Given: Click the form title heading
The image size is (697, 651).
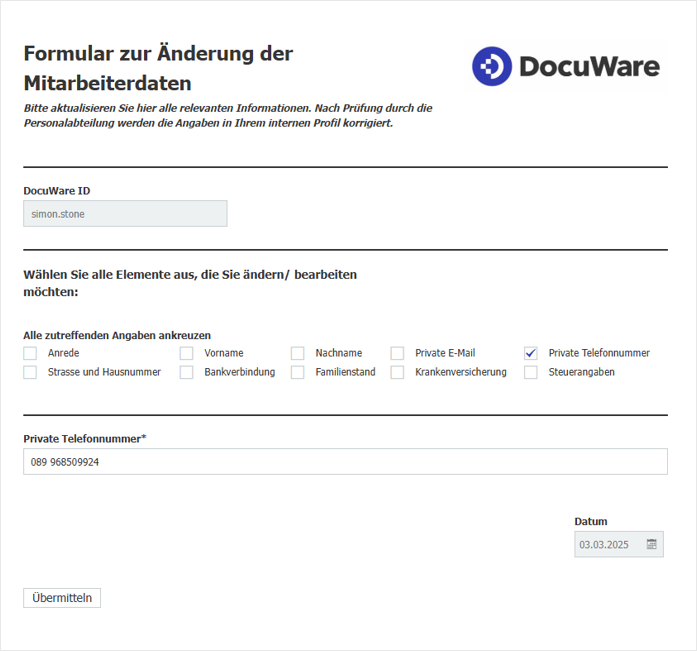Looking at the screenshot, I should click(158, 68).
